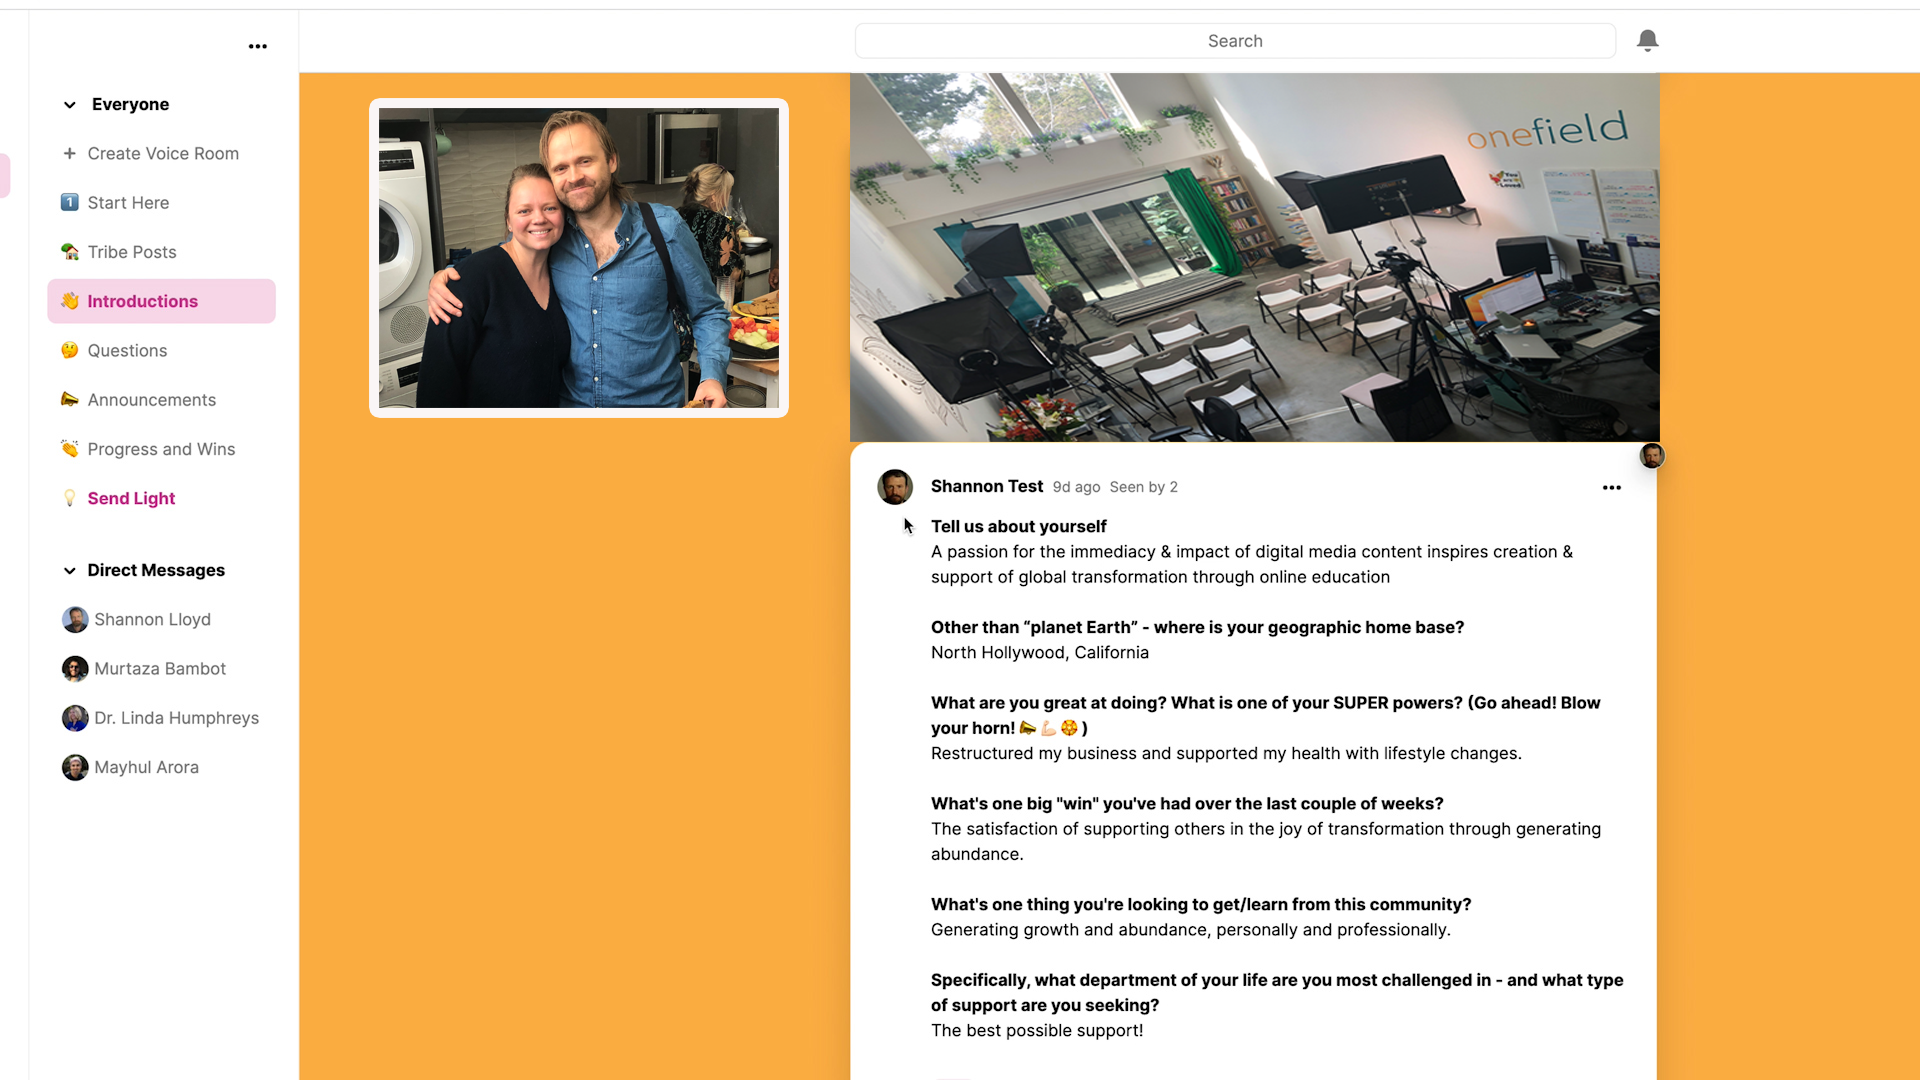Collapse the Everyone section
Screen dimensions: 1920x1080
(x=69, y=104)
